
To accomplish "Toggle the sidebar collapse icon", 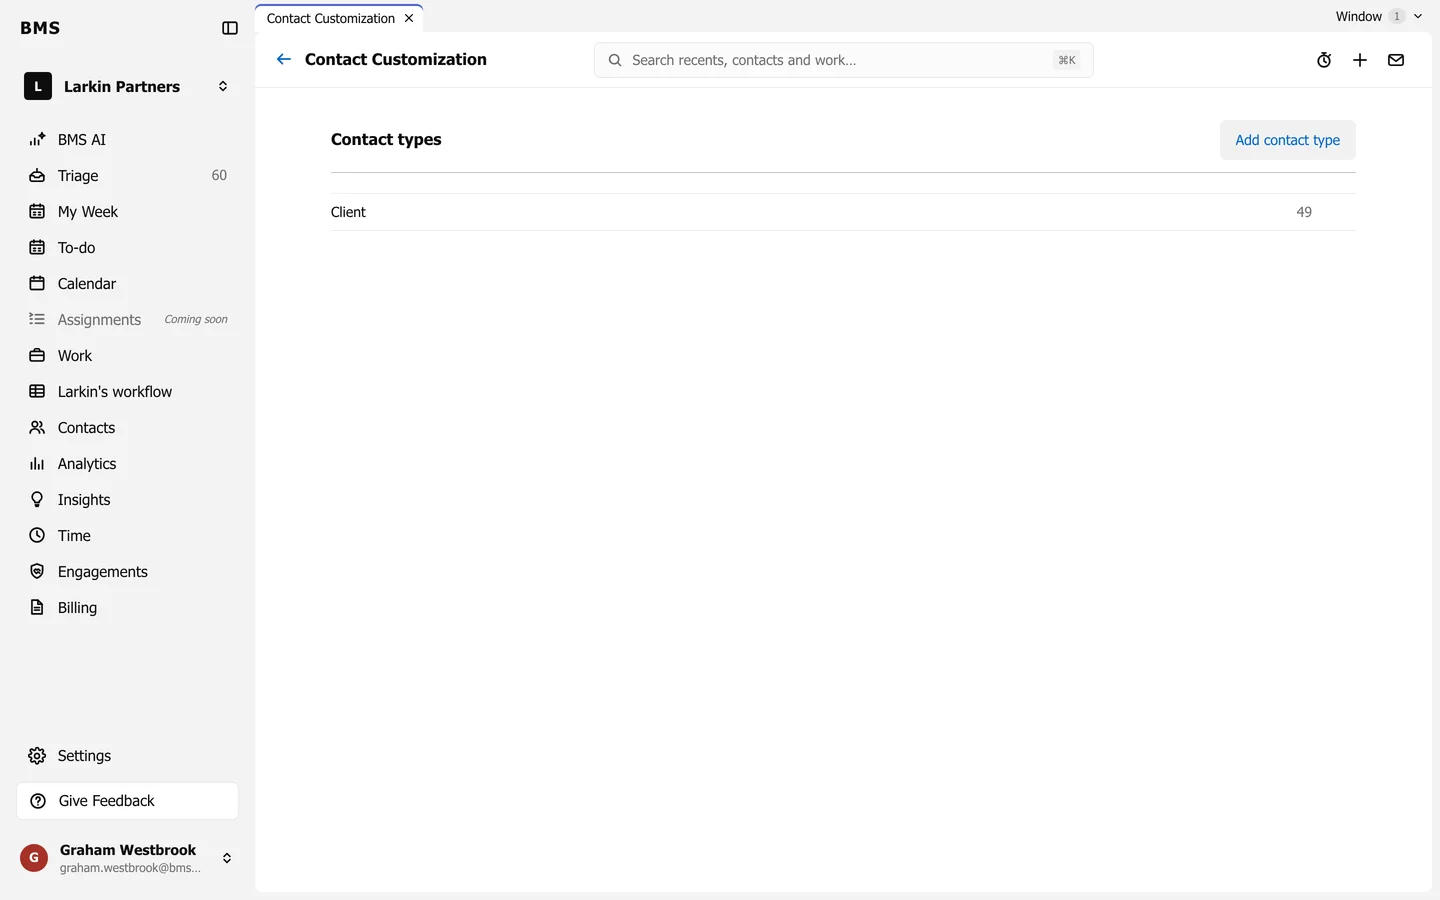I will point(230,28).
